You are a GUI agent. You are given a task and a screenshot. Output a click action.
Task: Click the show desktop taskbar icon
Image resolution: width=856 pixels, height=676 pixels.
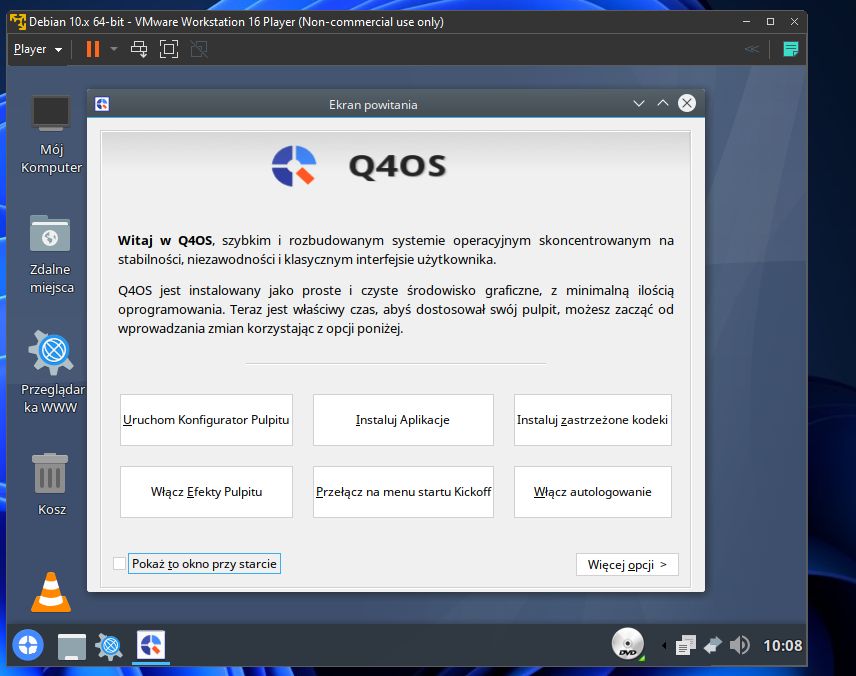tap(72, 647)
